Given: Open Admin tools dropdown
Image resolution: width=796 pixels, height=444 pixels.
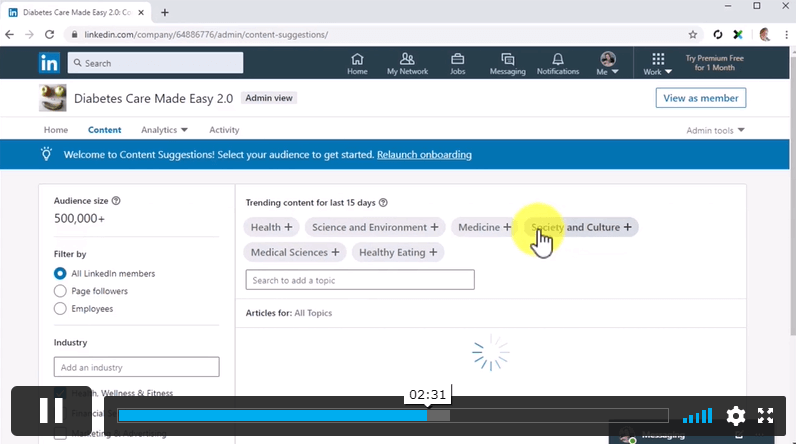Looking at the screenshot, I should click(x=715, y=130).
